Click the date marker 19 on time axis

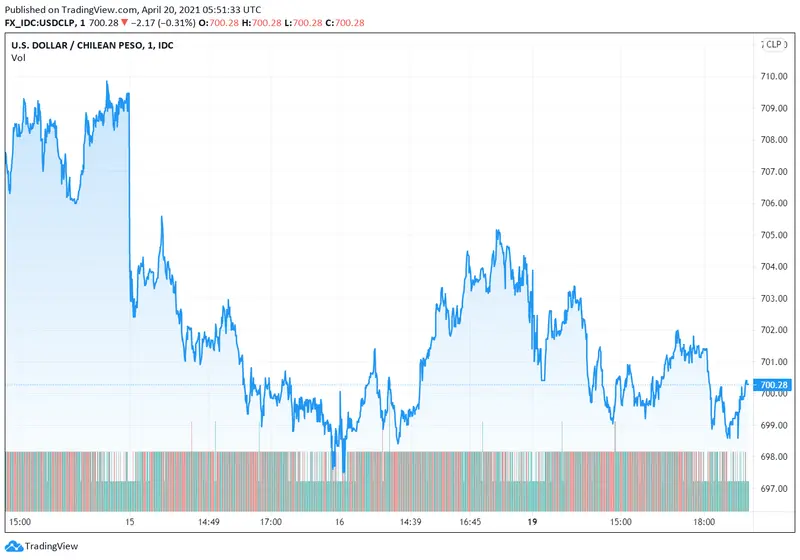tap(533, 521)
